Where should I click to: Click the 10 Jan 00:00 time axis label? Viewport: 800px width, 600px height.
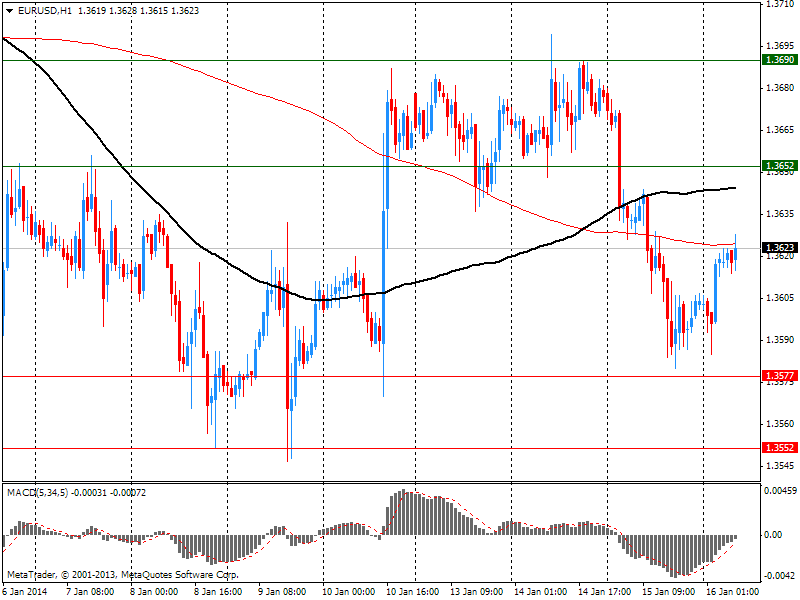click(349, 591)
